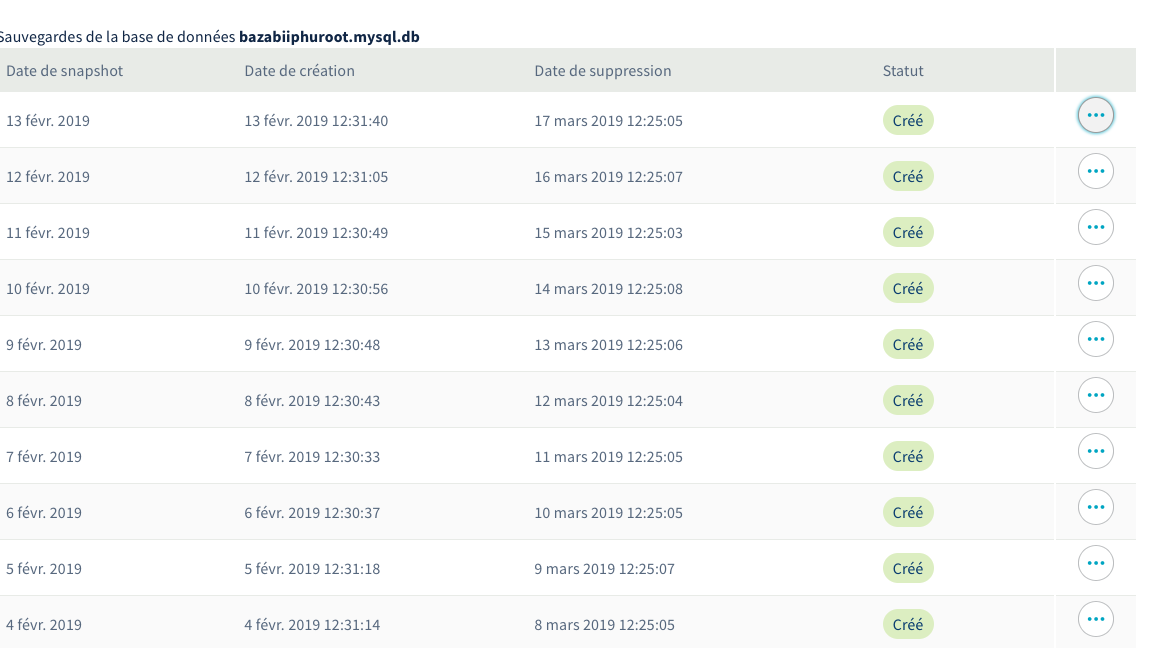The image size is (1161, 648).
Task: Click the 'Date de suppression' column header
Action: [603, 71]
